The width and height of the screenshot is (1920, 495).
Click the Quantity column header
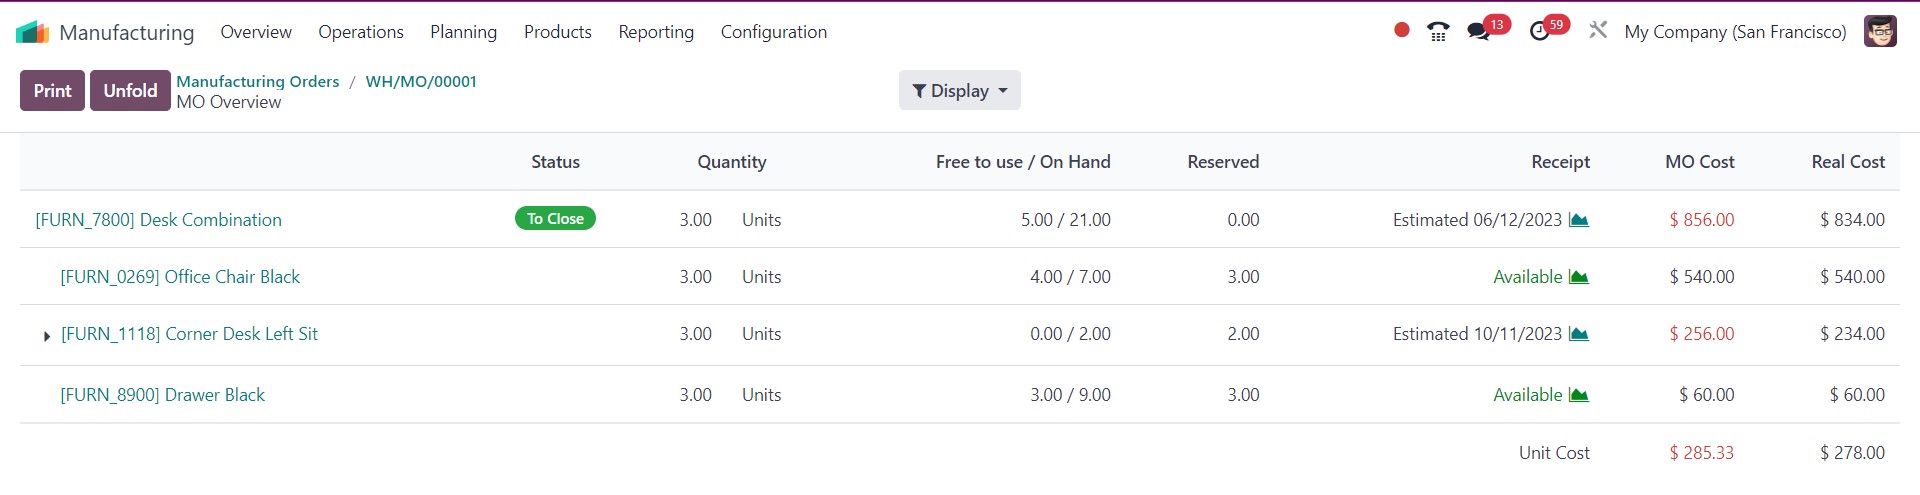732,162
